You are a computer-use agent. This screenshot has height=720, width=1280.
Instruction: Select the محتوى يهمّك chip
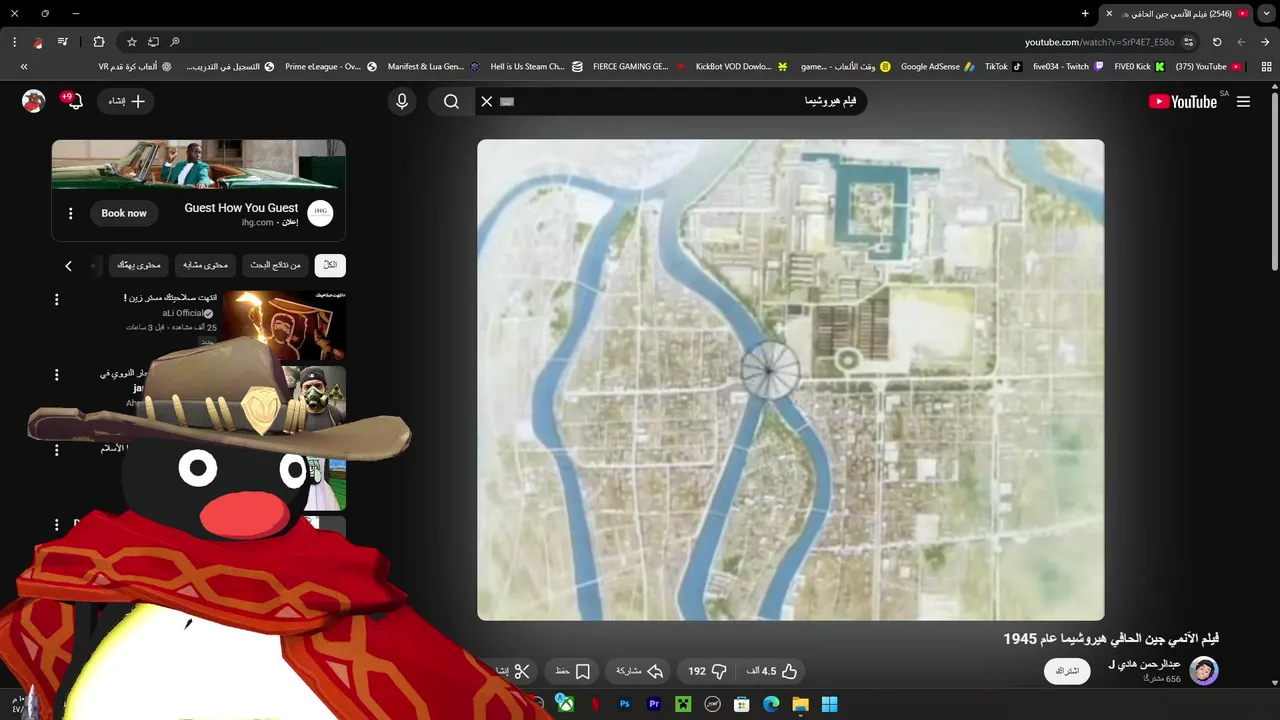[139, 265]
